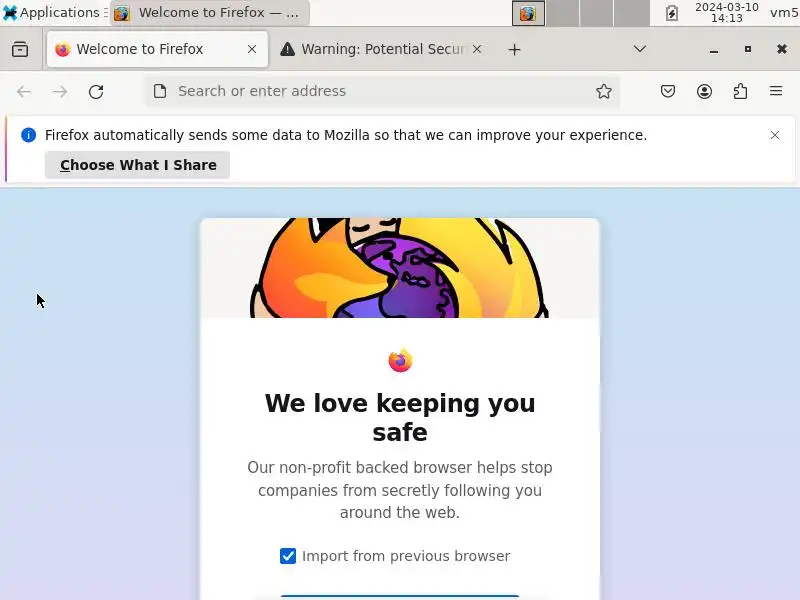800x600 pixels.
Task: Dismiss the data sharing notification bar
Action: (774, 135)
